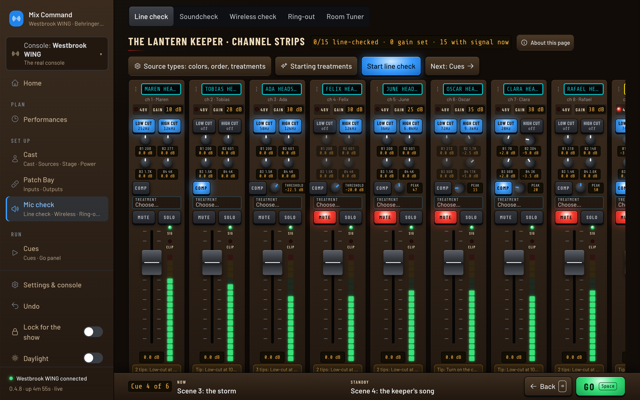Image resolution: width=640 pixels, height=400 pixels.
Task: Click the drag handle on Felix's channel strip
Action: [x=317, y=89]
